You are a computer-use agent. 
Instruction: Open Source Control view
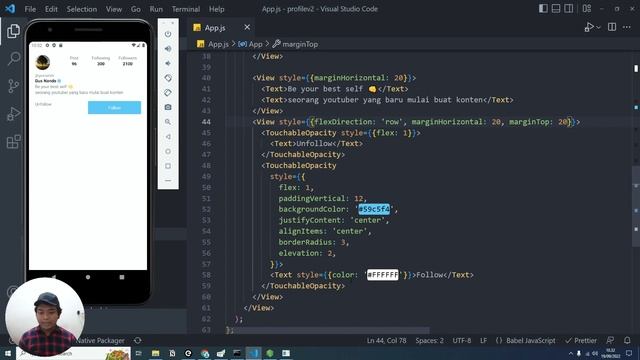click(x=13, y=86)
